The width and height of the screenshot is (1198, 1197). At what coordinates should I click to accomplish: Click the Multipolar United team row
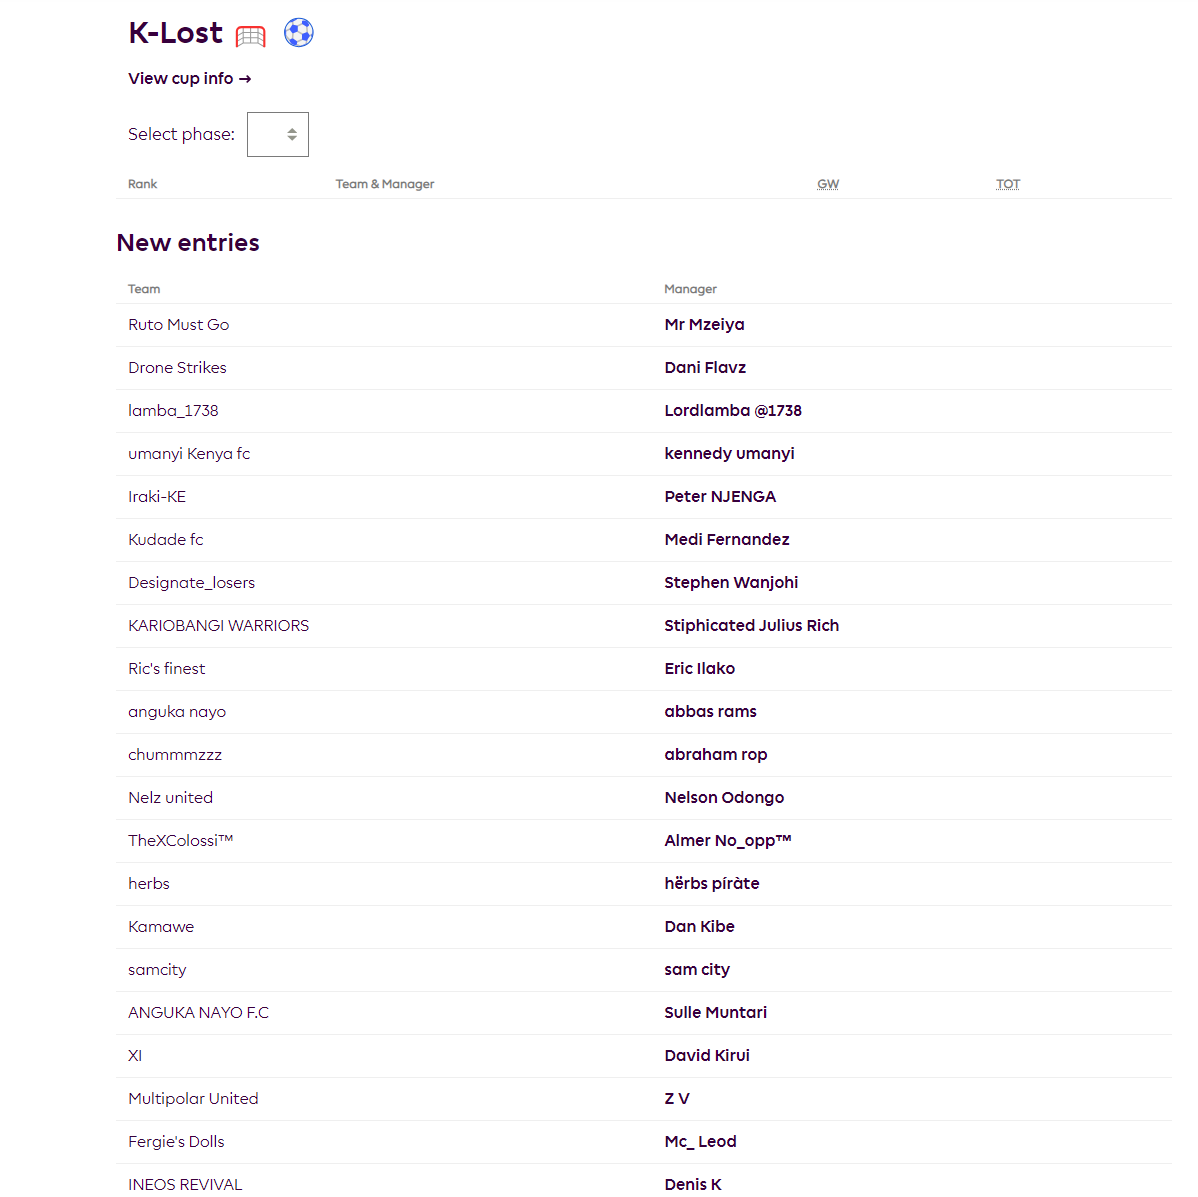click(x=643, y=1098)
